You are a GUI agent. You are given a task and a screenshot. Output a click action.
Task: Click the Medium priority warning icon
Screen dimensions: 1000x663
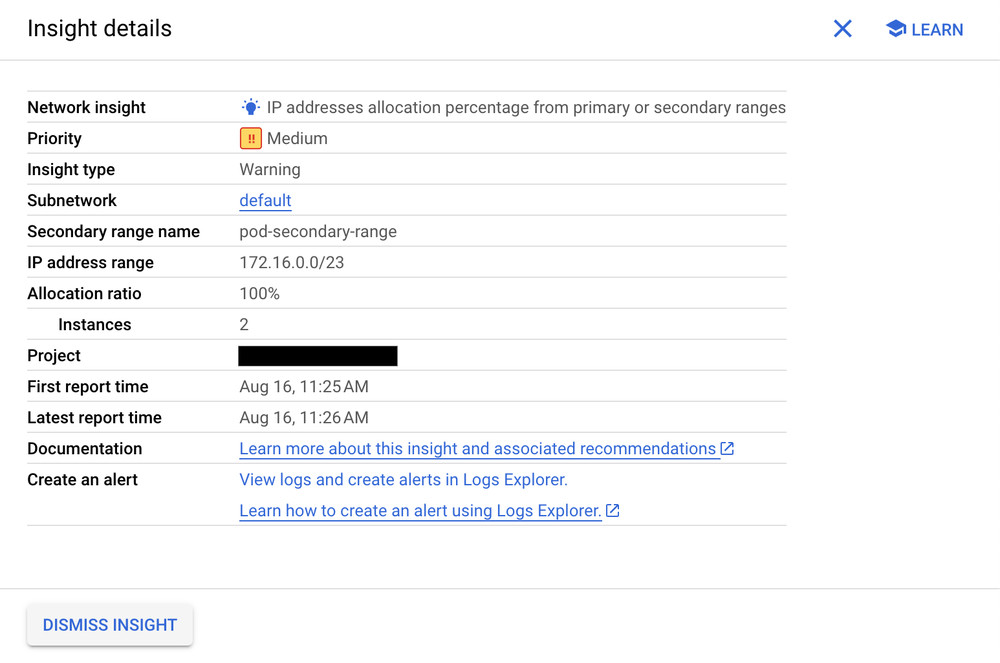pos(250,139)
